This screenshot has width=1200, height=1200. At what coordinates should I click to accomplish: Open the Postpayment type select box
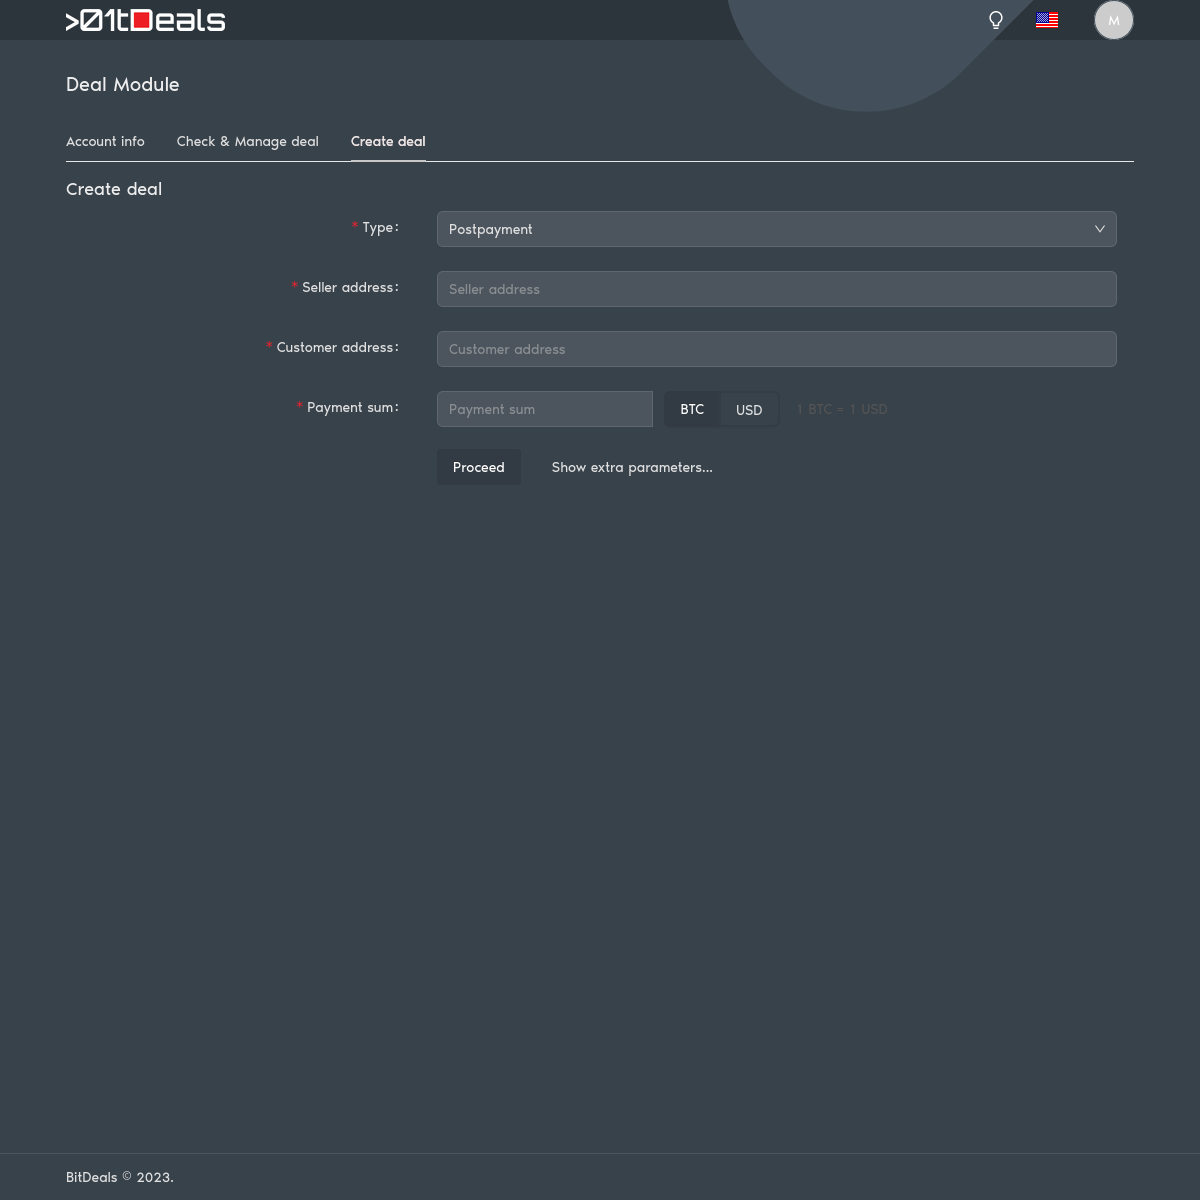[x=760, y=229]
